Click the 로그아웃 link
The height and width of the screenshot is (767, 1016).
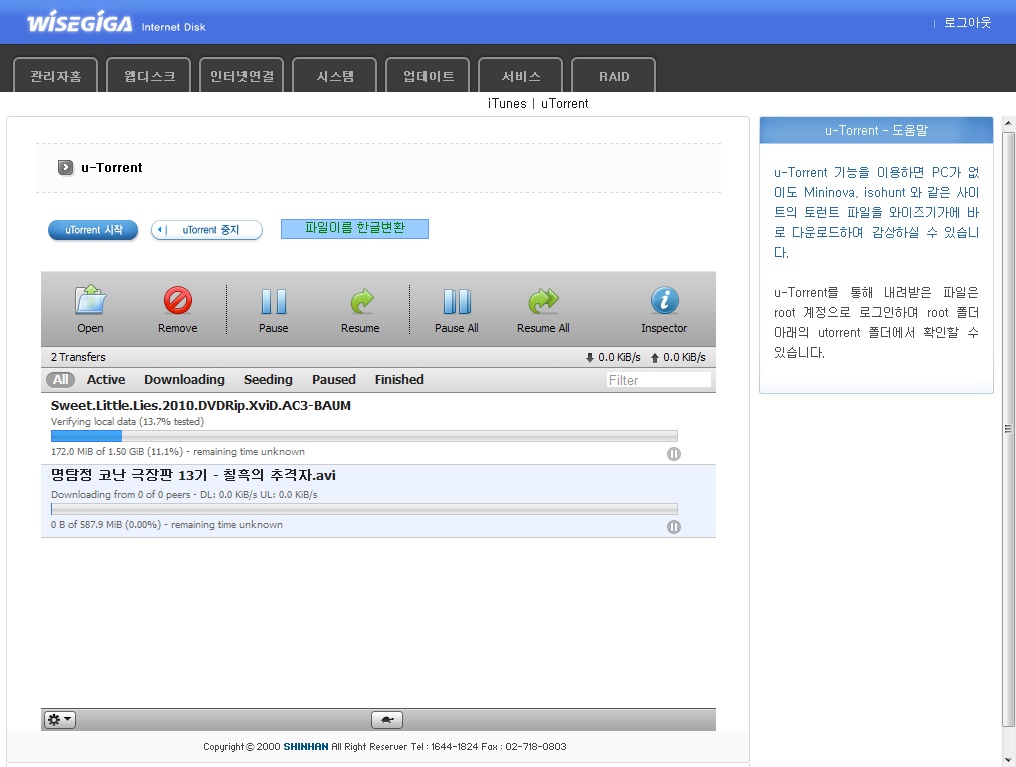[967, 23]
